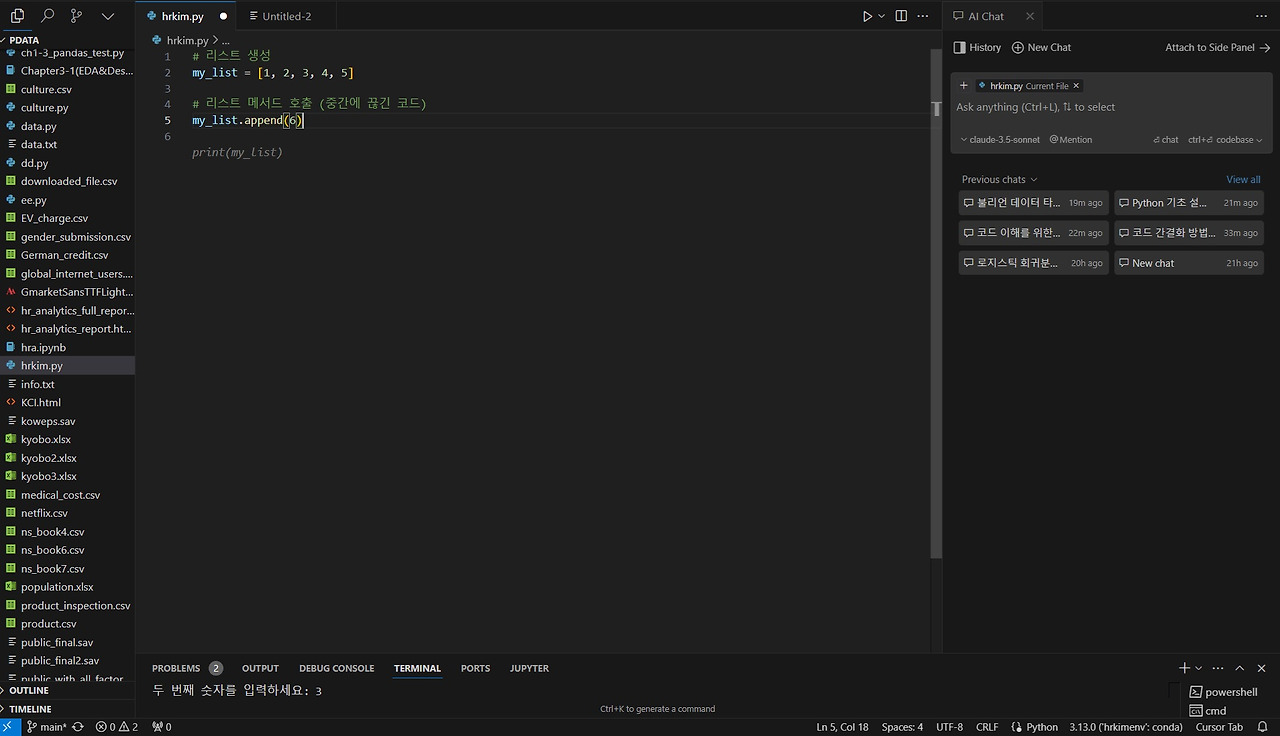The height and width of the screenshot is (736, 1280).
Task: Open the previous chat from 22m ago
Action: [x=1033, y=233]
